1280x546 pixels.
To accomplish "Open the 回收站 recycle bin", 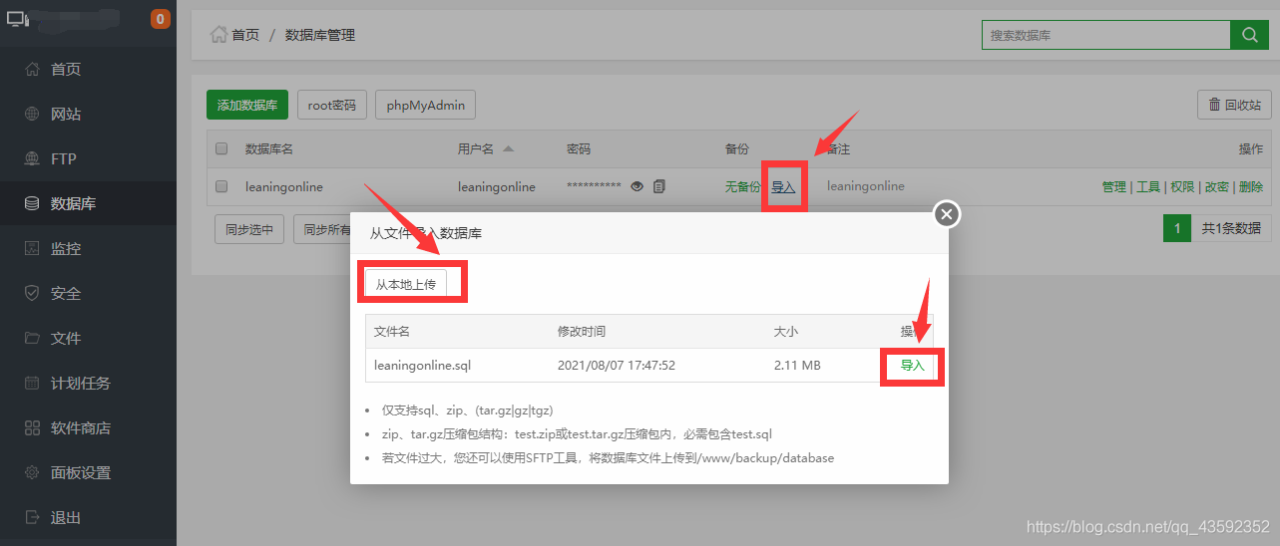I will [1235, 105].
